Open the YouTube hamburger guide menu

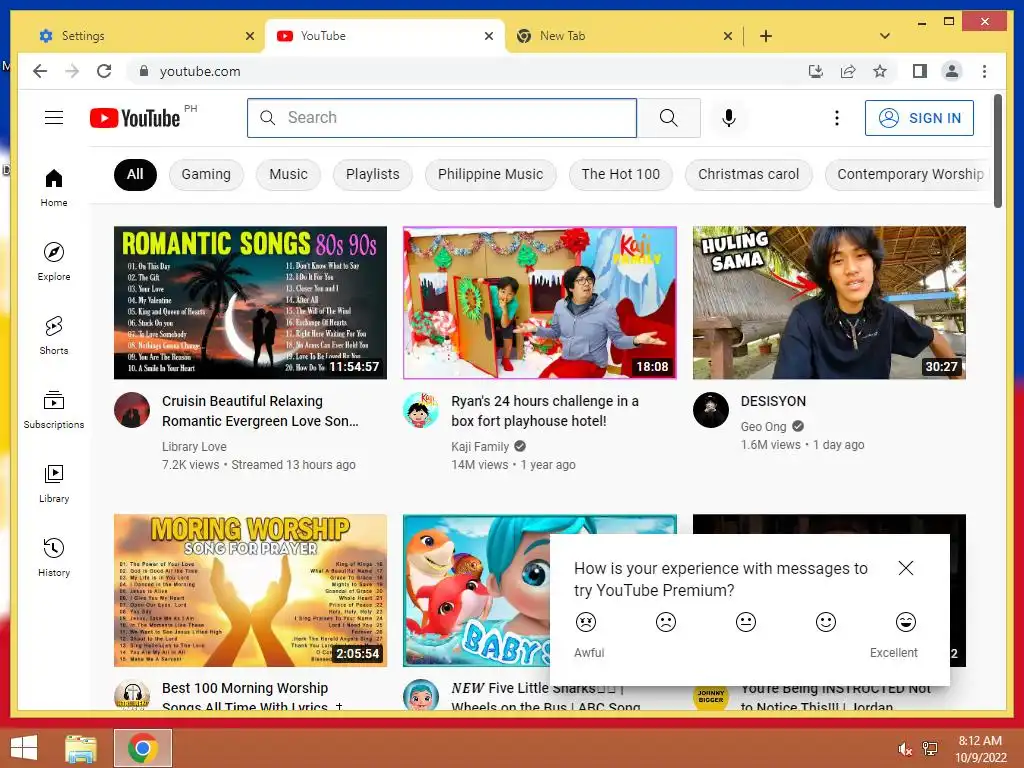[54, 118]
